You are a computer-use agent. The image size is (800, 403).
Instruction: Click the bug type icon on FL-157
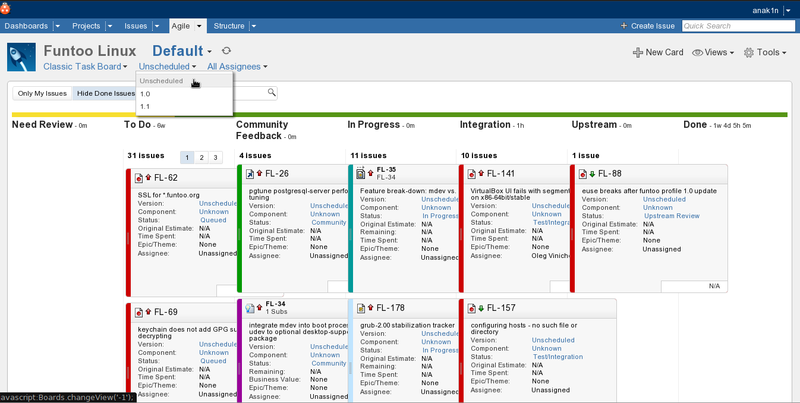click(471, 307)
